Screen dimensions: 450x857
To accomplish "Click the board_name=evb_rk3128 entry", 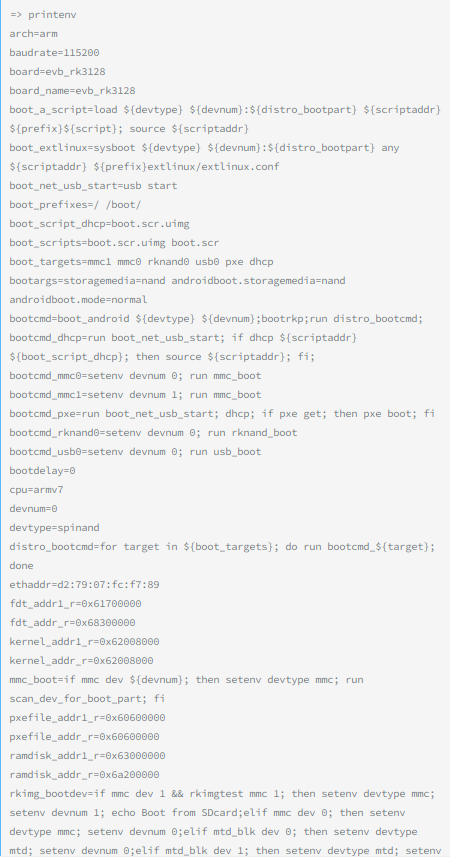I will point(72,91).
